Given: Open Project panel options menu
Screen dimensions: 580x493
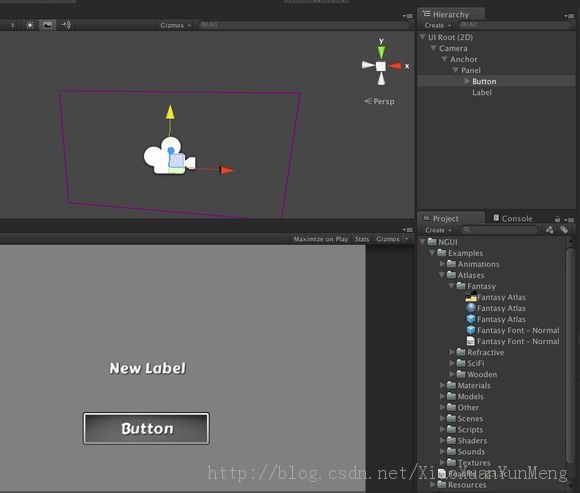Looking at the screenshot, I should tap(570, 220).
